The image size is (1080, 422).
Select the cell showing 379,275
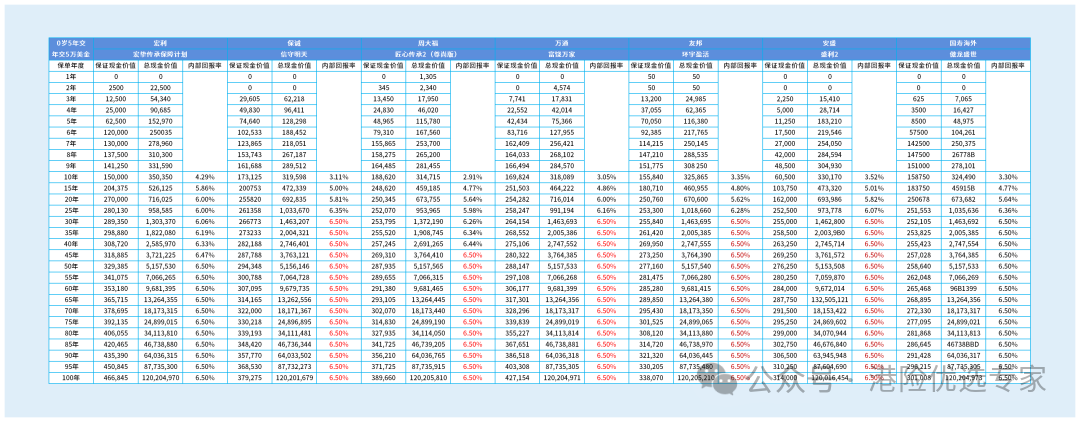point(250,377)
